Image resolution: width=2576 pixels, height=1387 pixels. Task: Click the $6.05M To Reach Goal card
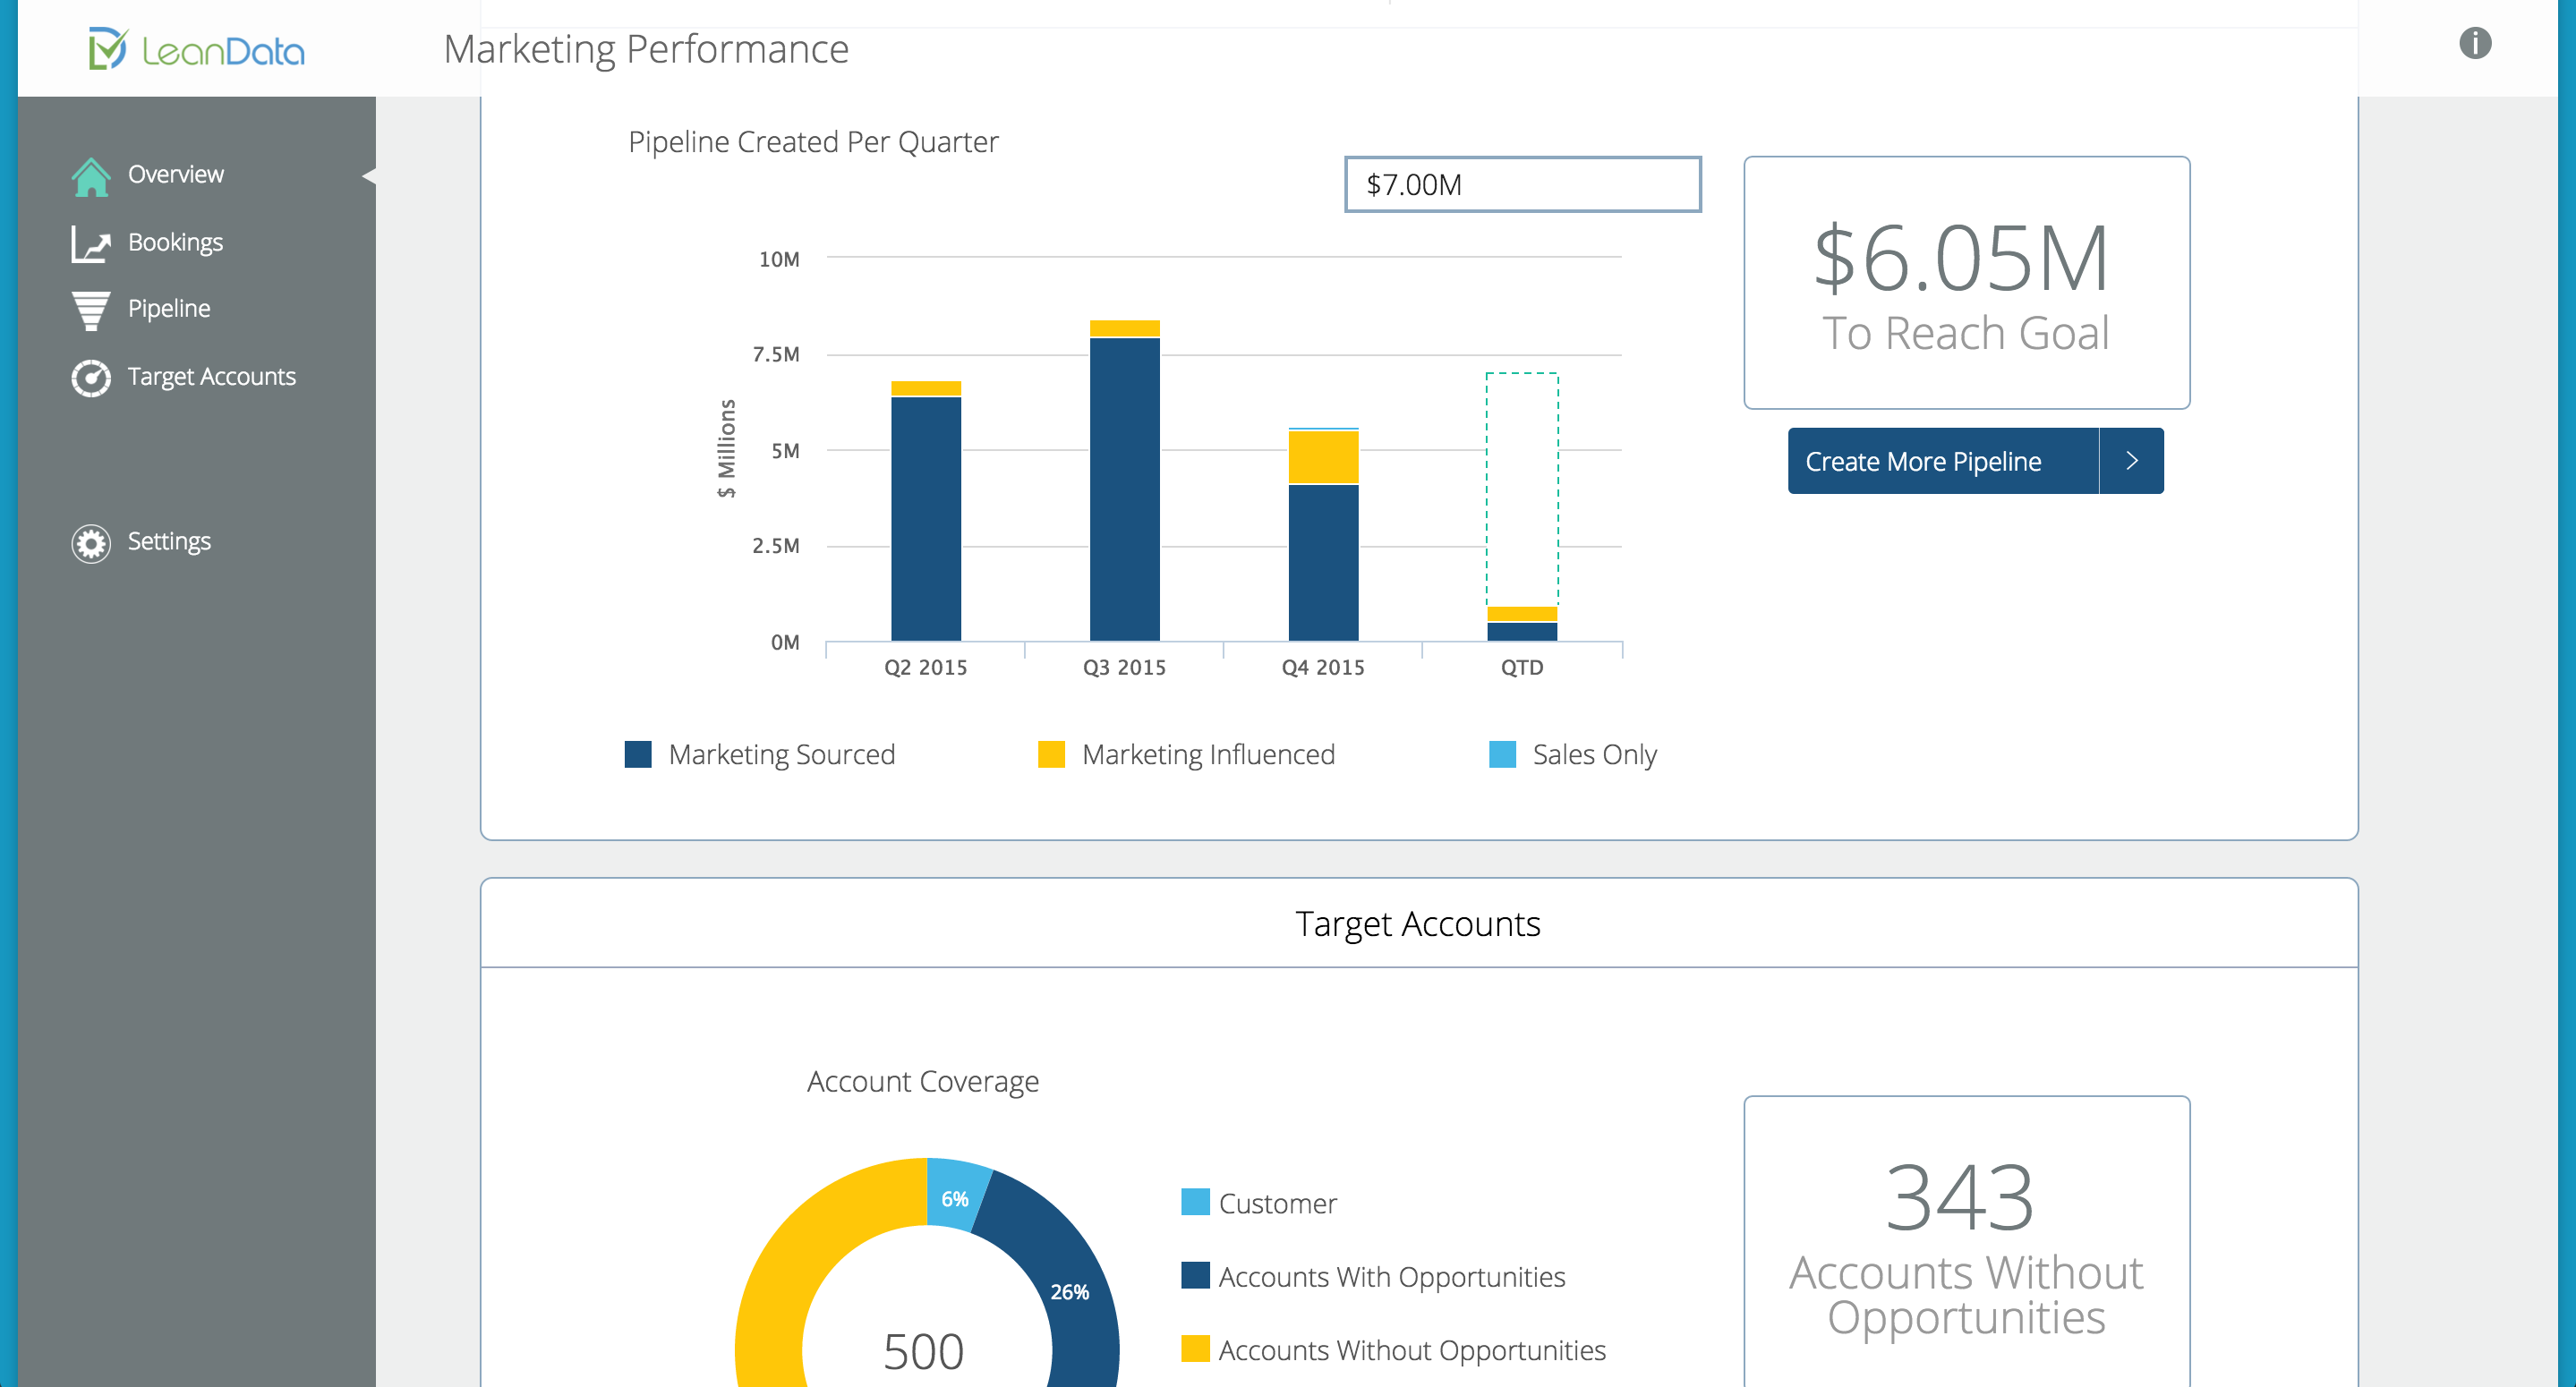tap(1966, 282)
